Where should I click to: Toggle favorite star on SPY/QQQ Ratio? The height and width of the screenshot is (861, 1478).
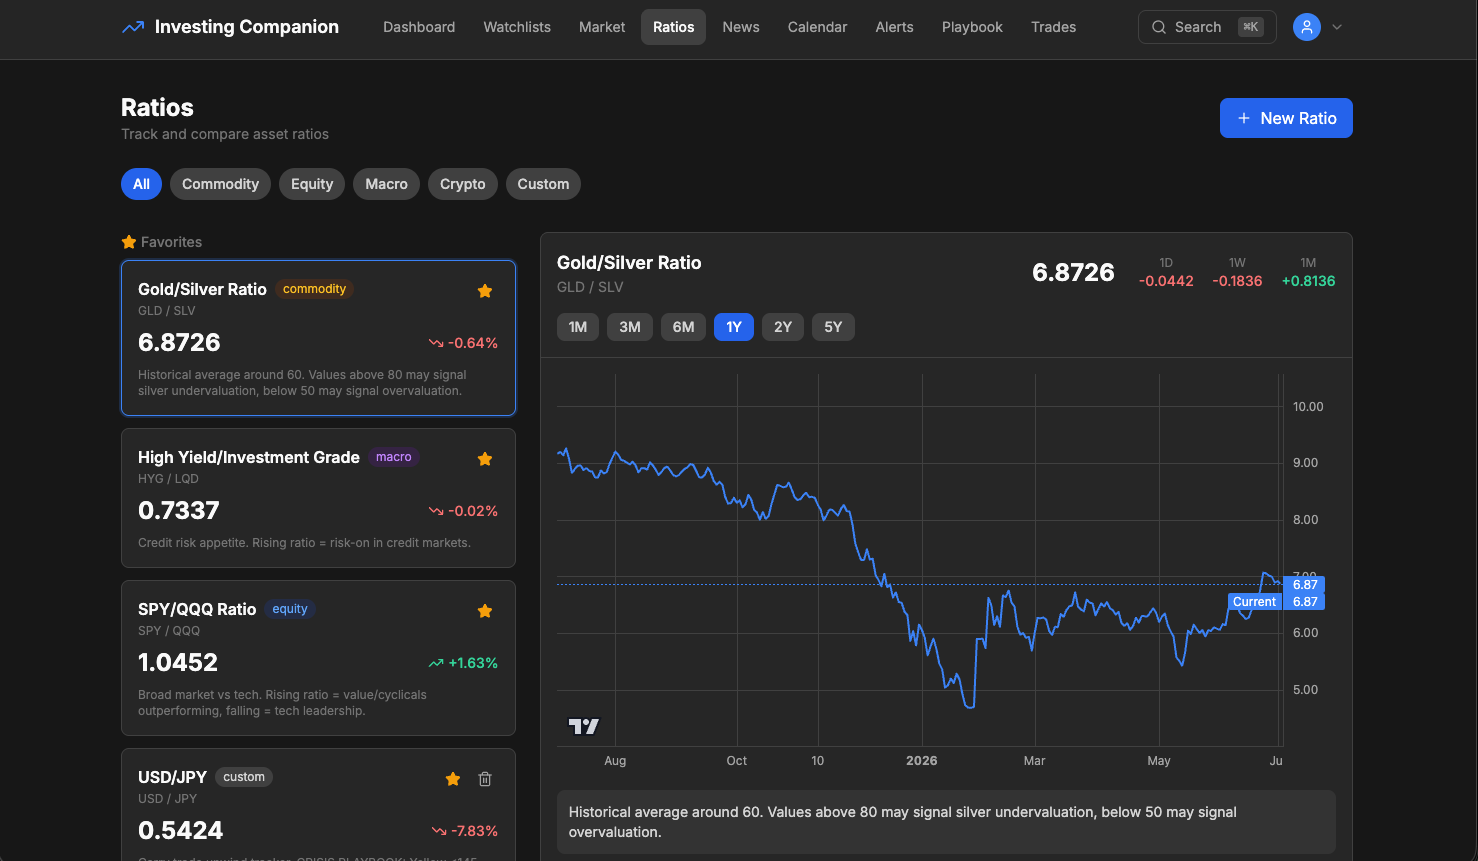(x=485, y=611)
